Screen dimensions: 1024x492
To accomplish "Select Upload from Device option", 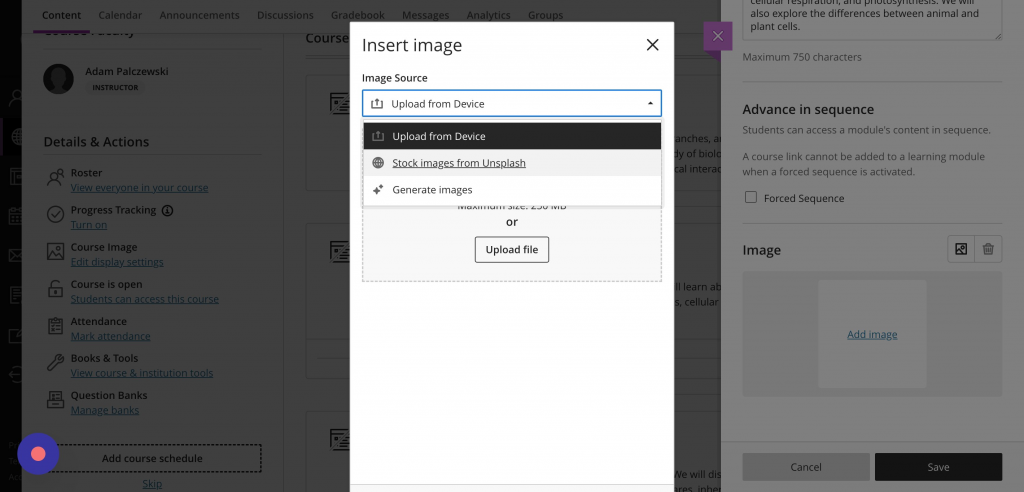I will click(512, 136).
